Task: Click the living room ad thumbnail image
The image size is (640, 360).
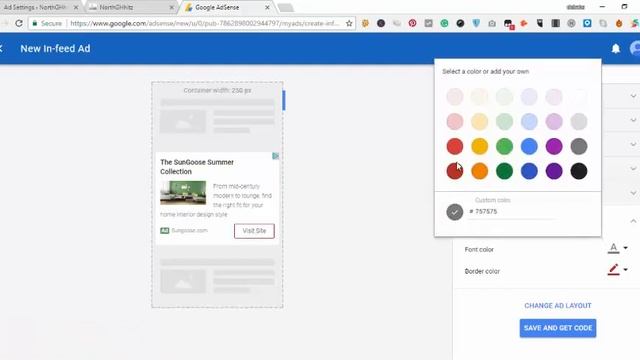Action: point(183,193)
